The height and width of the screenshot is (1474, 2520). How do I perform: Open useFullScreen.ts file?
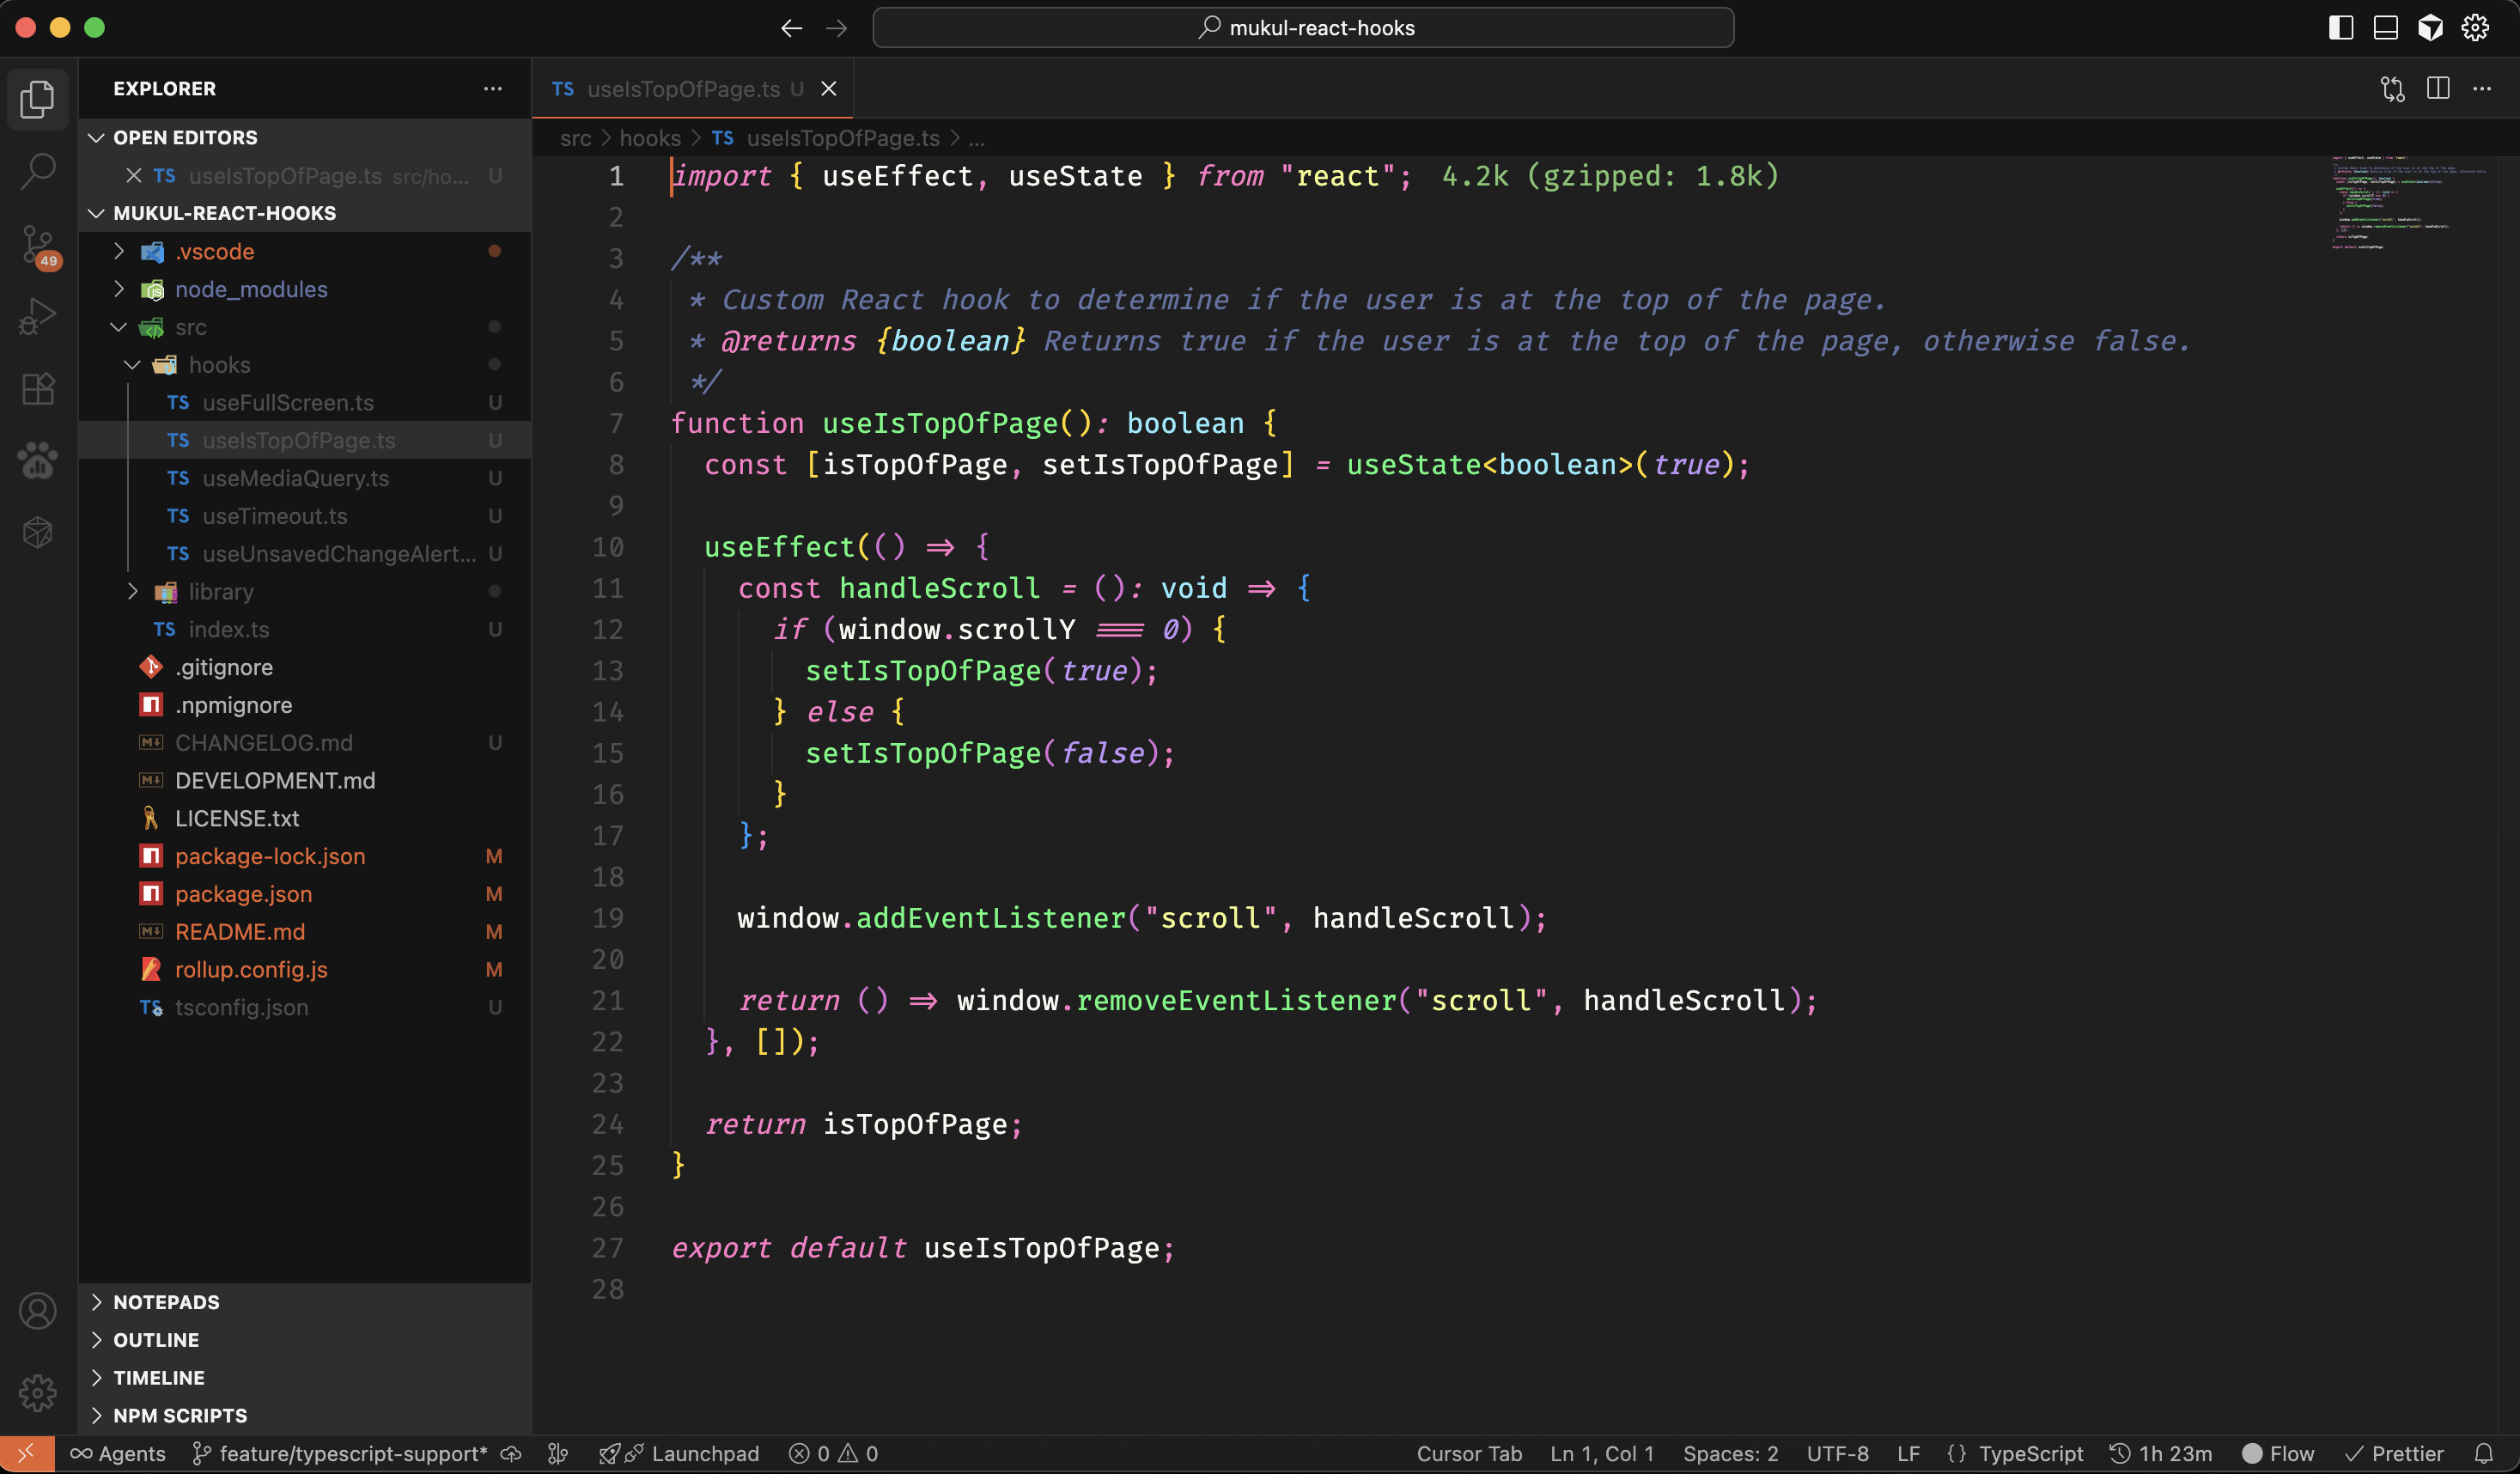tap(305, 403)
